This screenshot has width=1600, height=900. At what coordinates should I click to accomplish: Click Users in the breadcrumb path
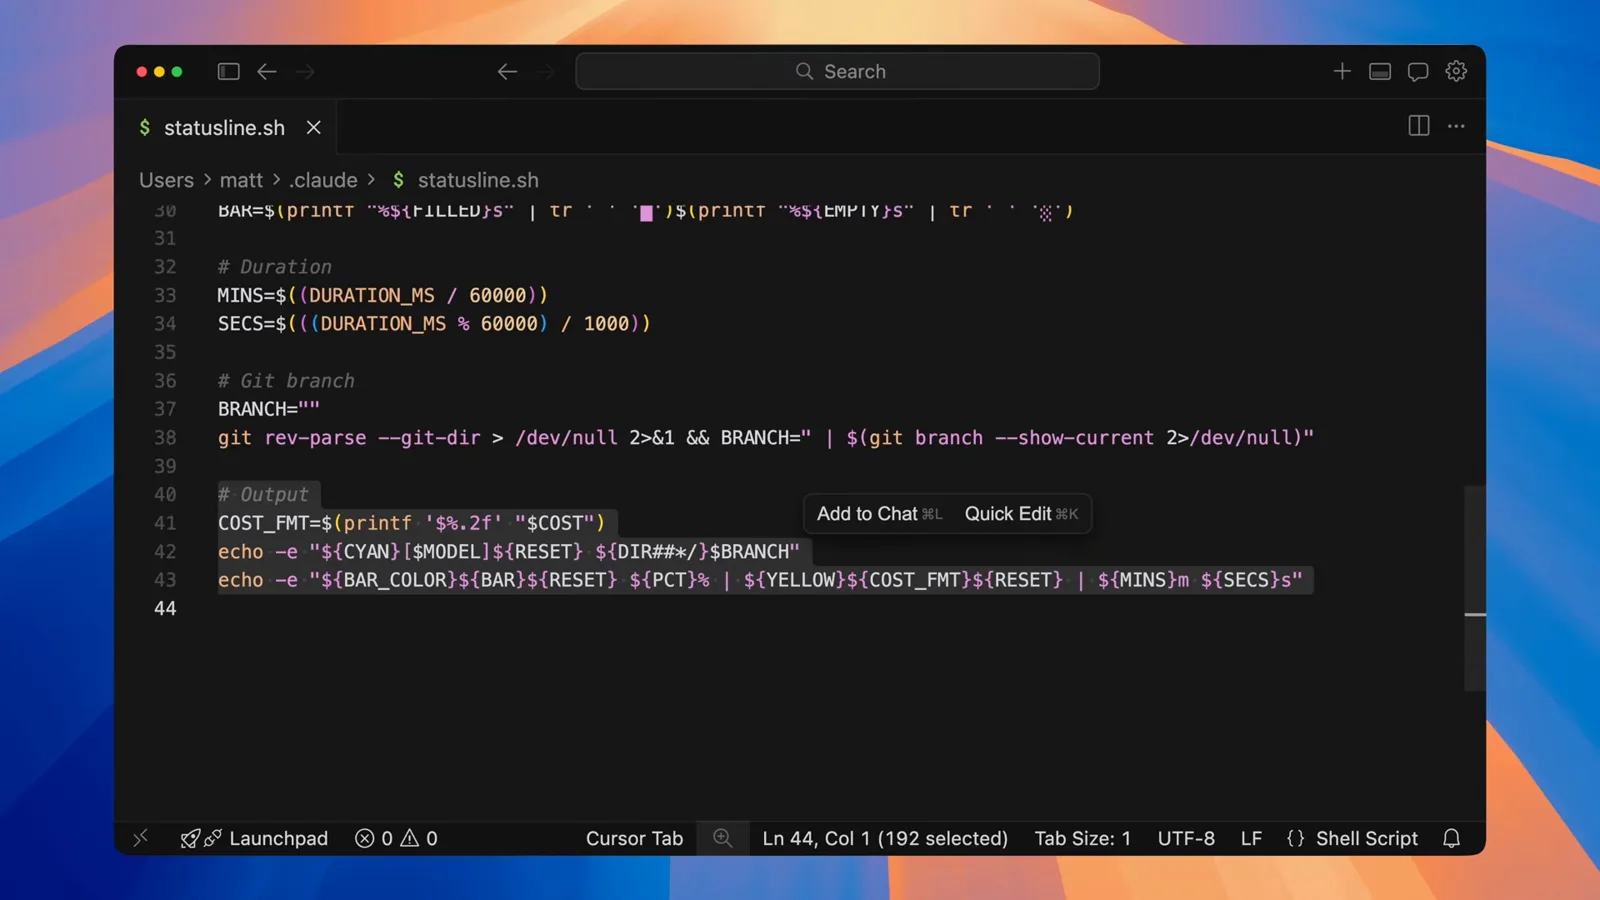(166, 180)
